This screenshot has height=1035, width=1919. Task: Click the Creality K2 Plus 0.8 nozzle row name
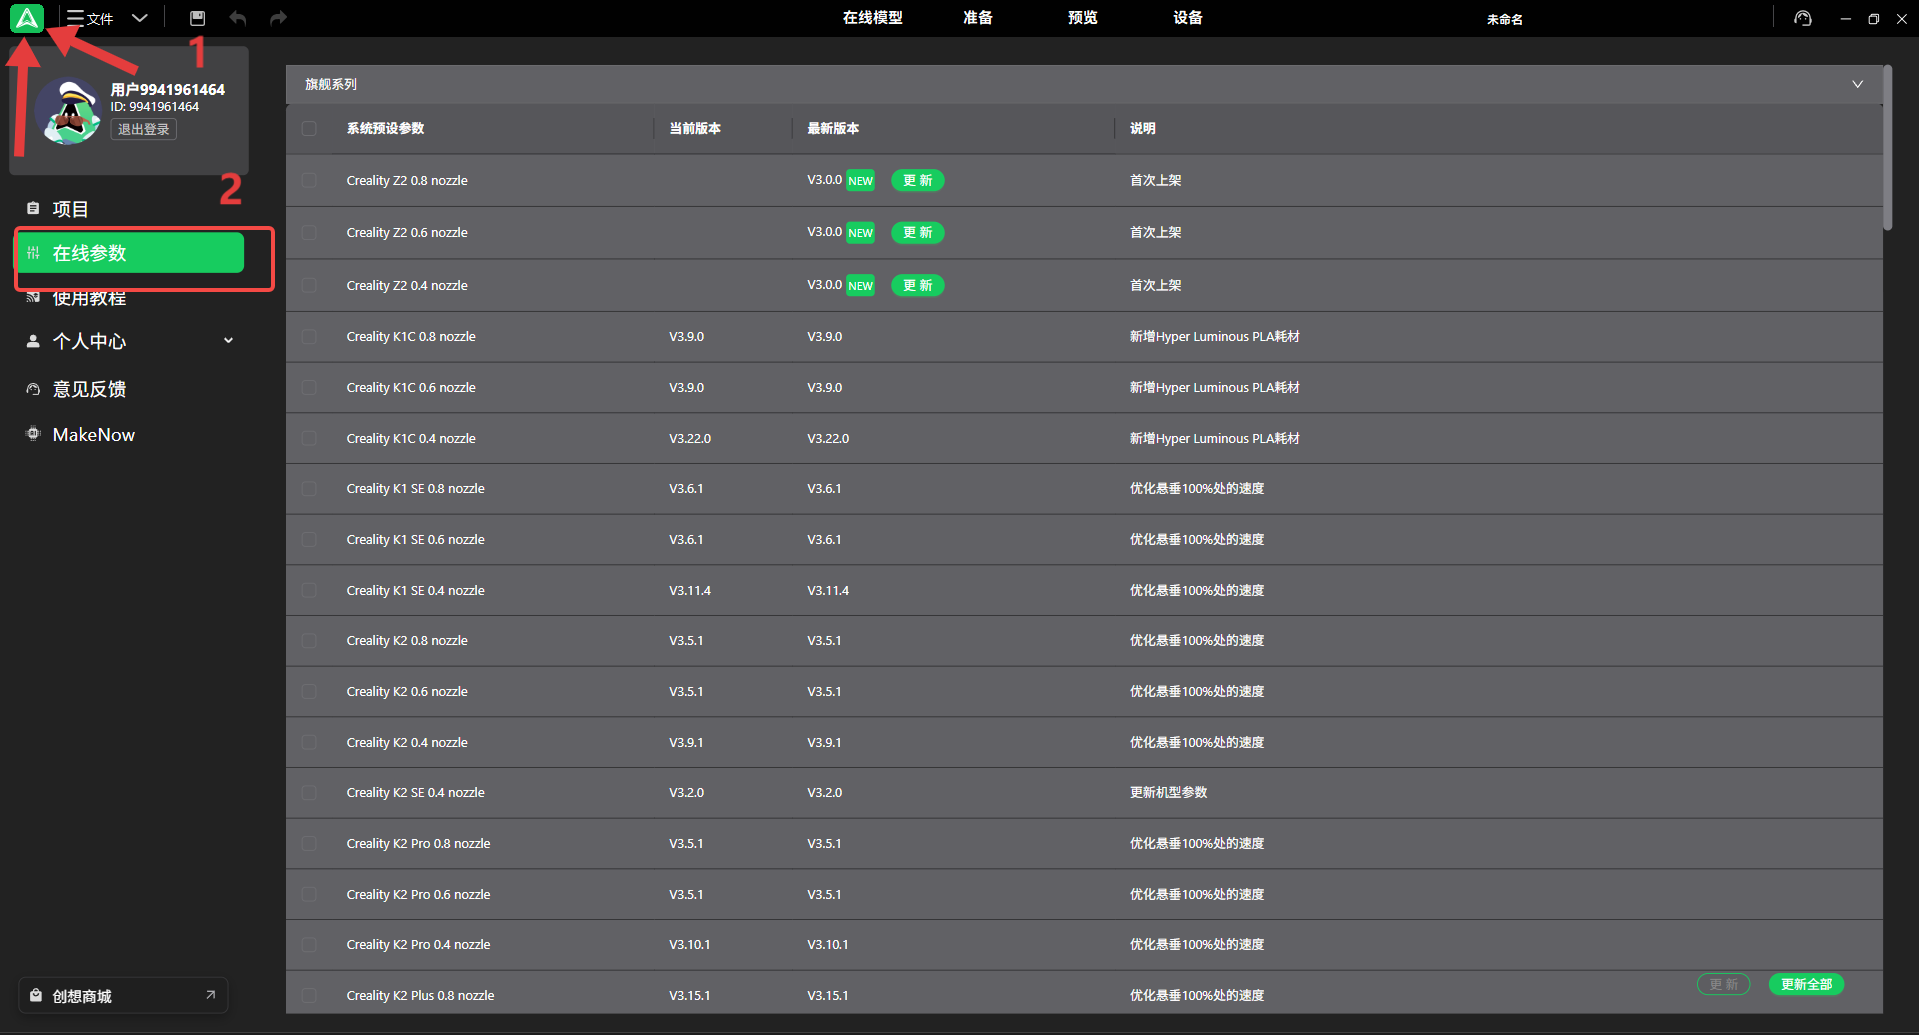click(420, 995)
